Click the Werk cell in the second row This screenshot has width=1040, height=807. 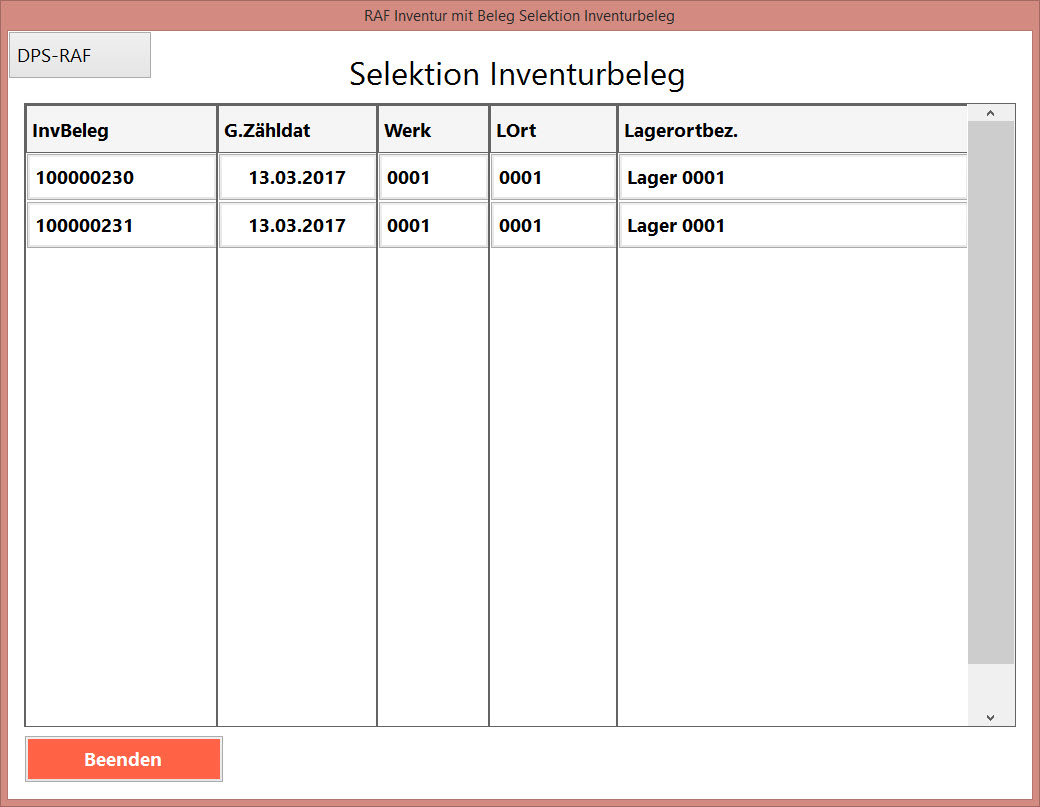click(433, 226)
